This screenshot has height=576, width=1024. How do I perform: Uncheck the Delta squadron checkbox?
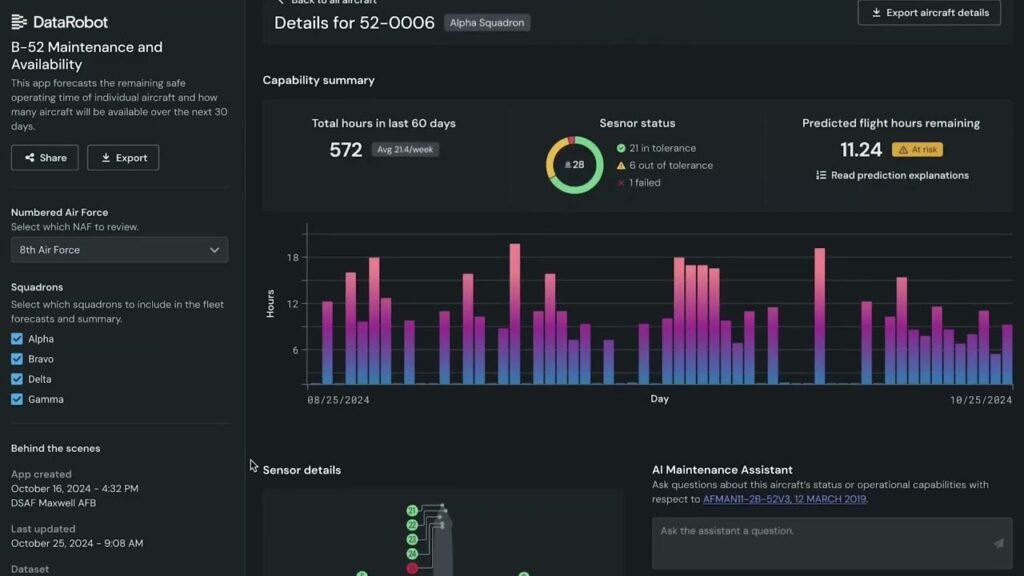coord(15,379)
